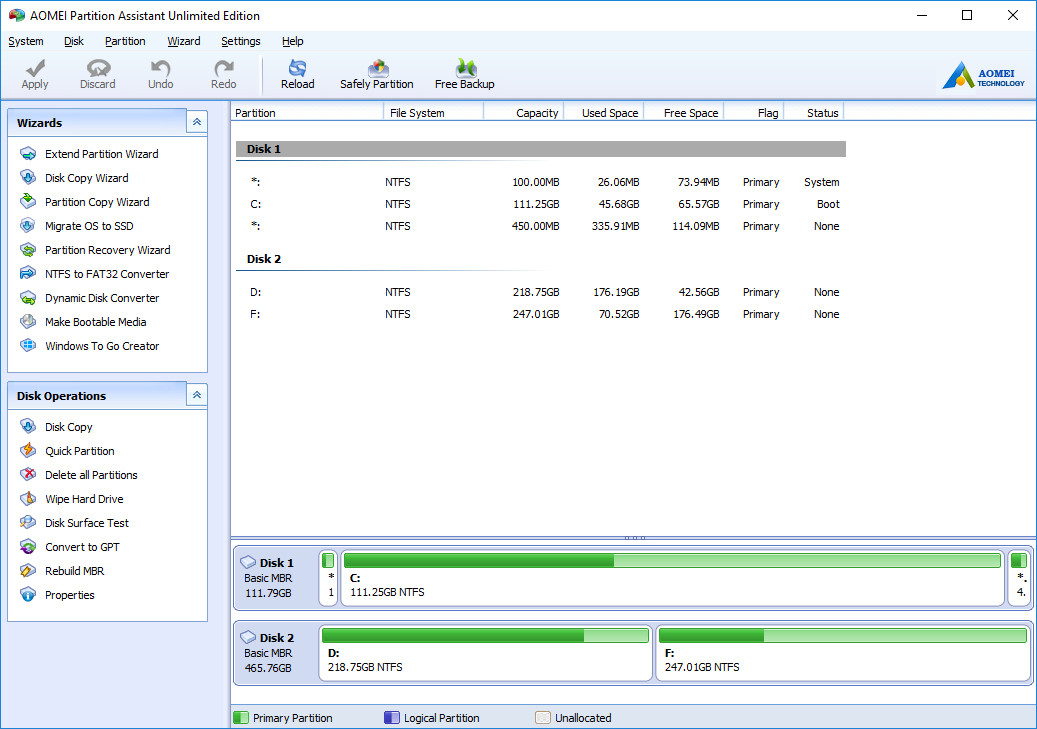
Task: Open the Wizard menu
Action: (183, 41)
